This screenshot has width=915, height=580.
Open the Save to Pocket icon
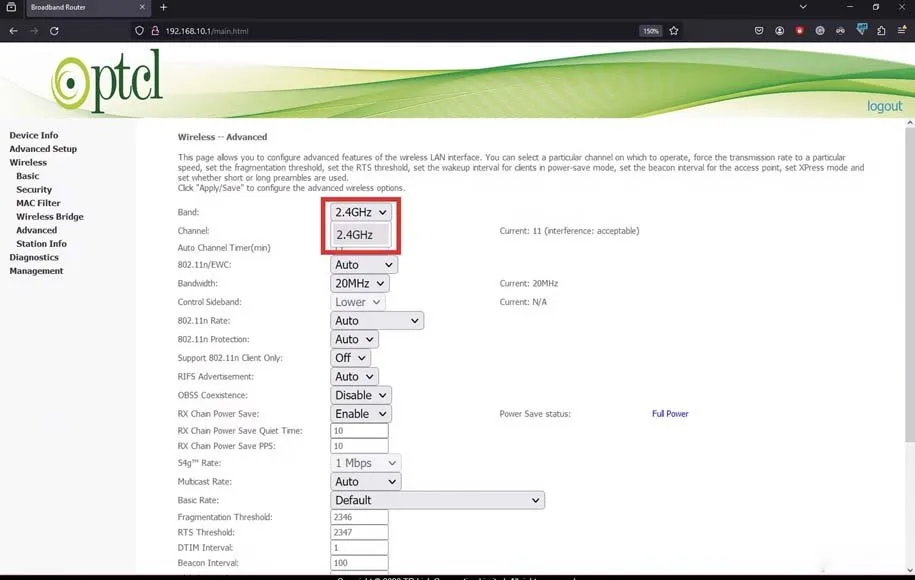[760, 31]
